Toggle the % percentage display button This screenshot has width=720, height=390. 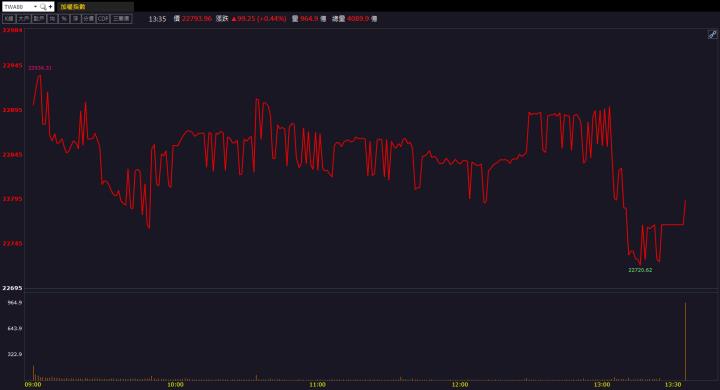(x=64, y=19)
